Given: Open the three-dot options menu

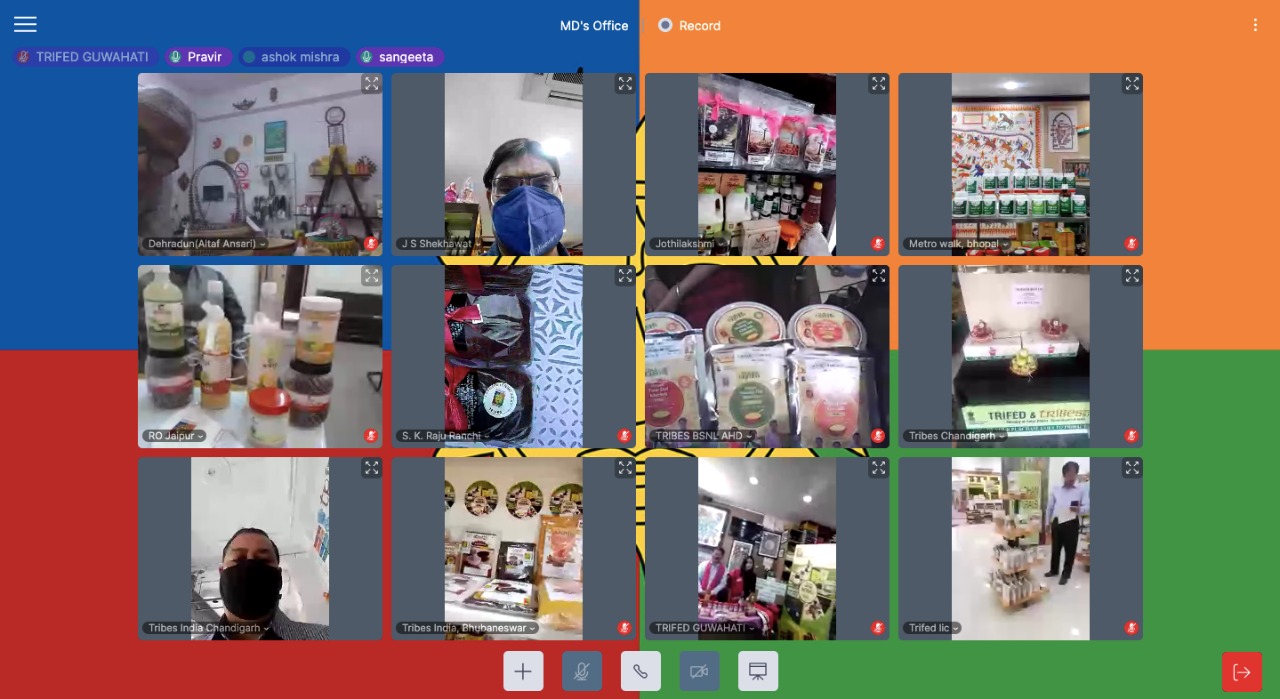Looking at the screenshot, I should point(1255,25).
